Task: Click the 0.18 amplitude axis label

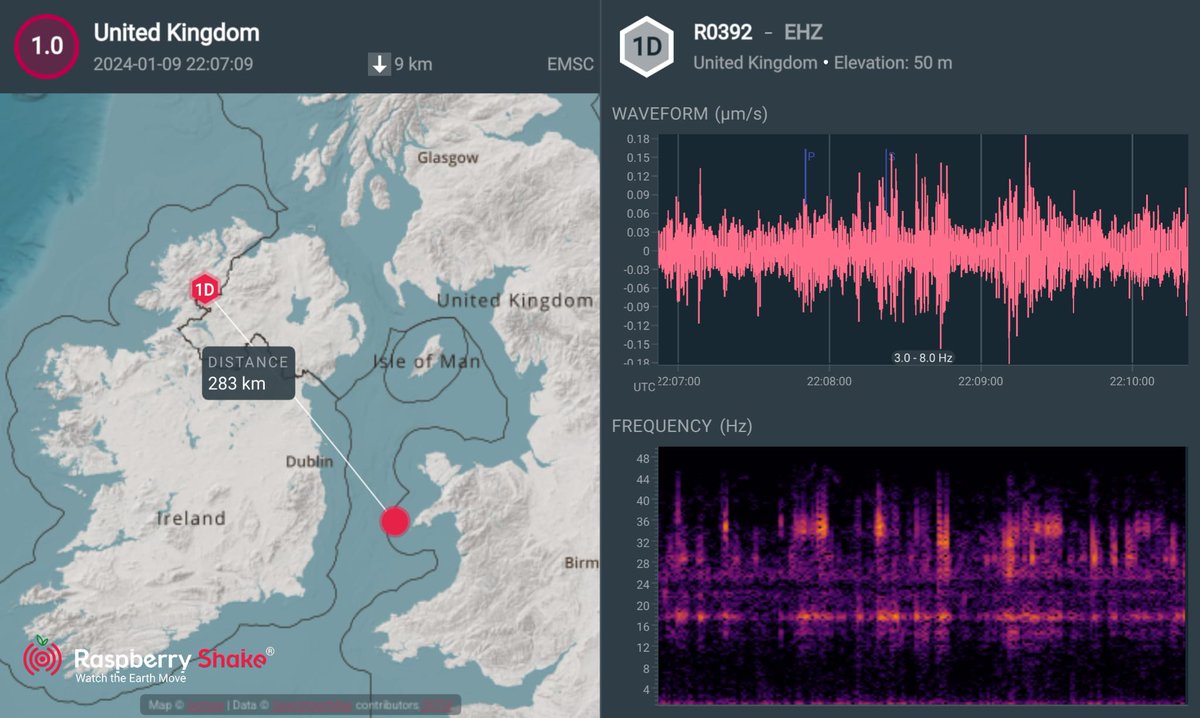Action: [x=639, y=138]
